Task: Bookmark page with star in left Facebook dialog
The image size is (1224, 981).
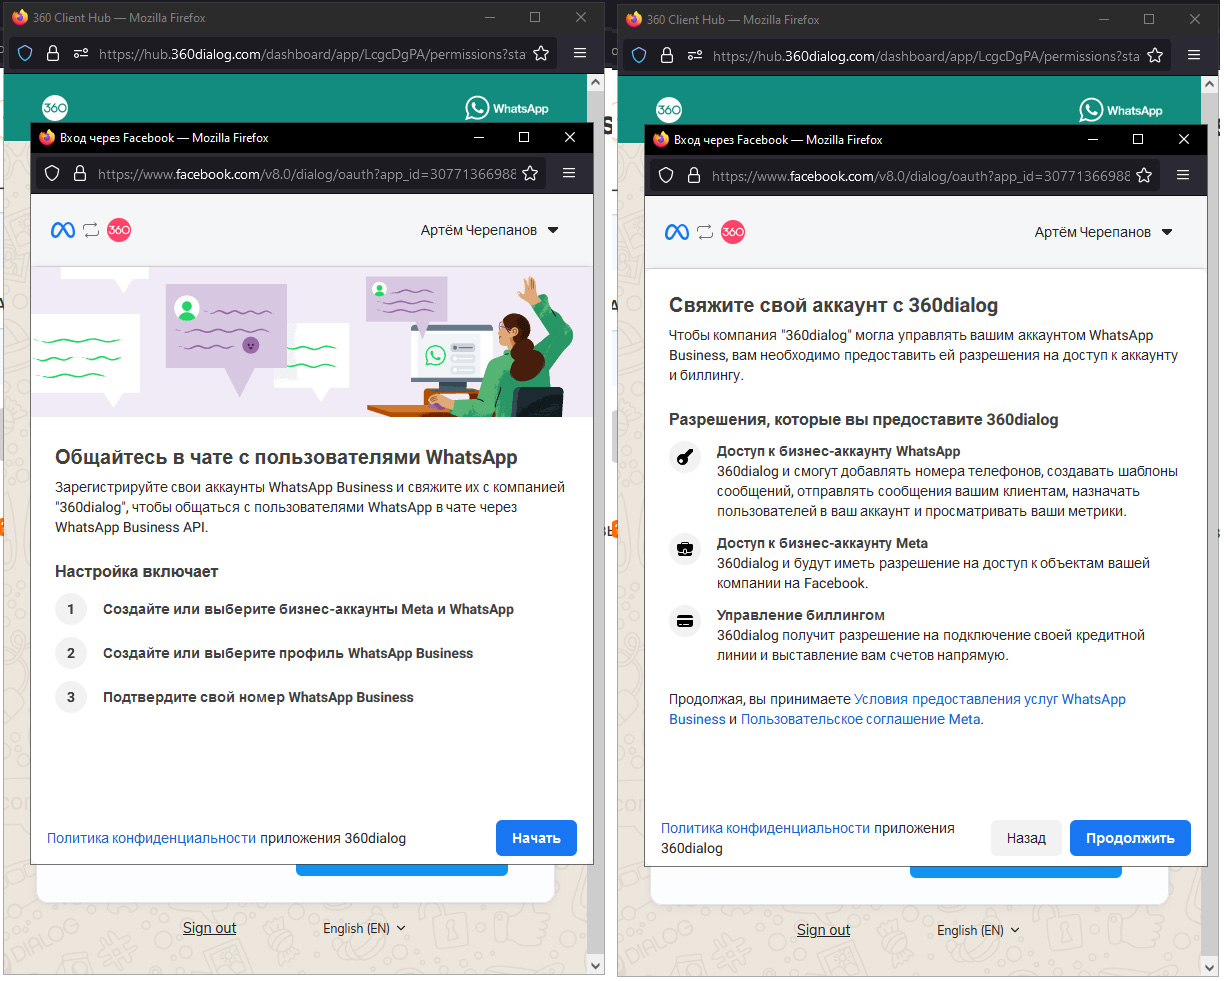Action: [530, 173]
